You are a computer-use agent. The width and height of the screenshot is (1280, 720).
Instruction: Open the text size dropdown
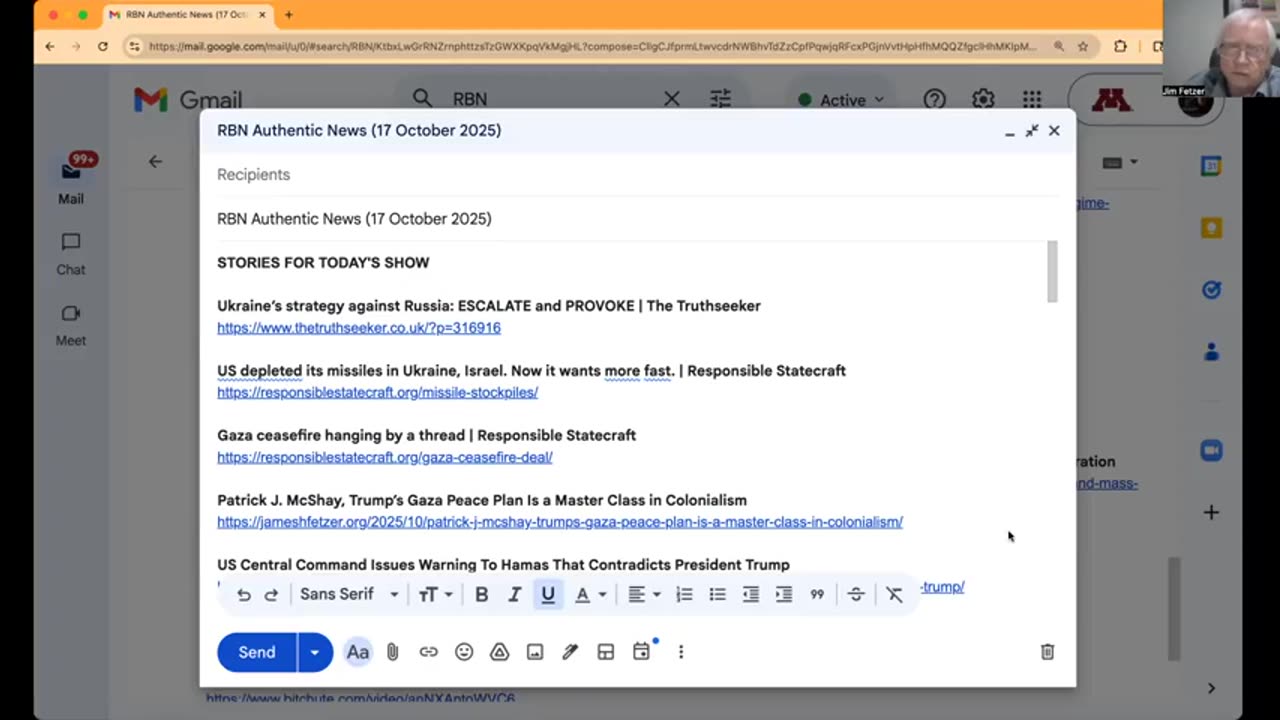(x=435, y=595)
